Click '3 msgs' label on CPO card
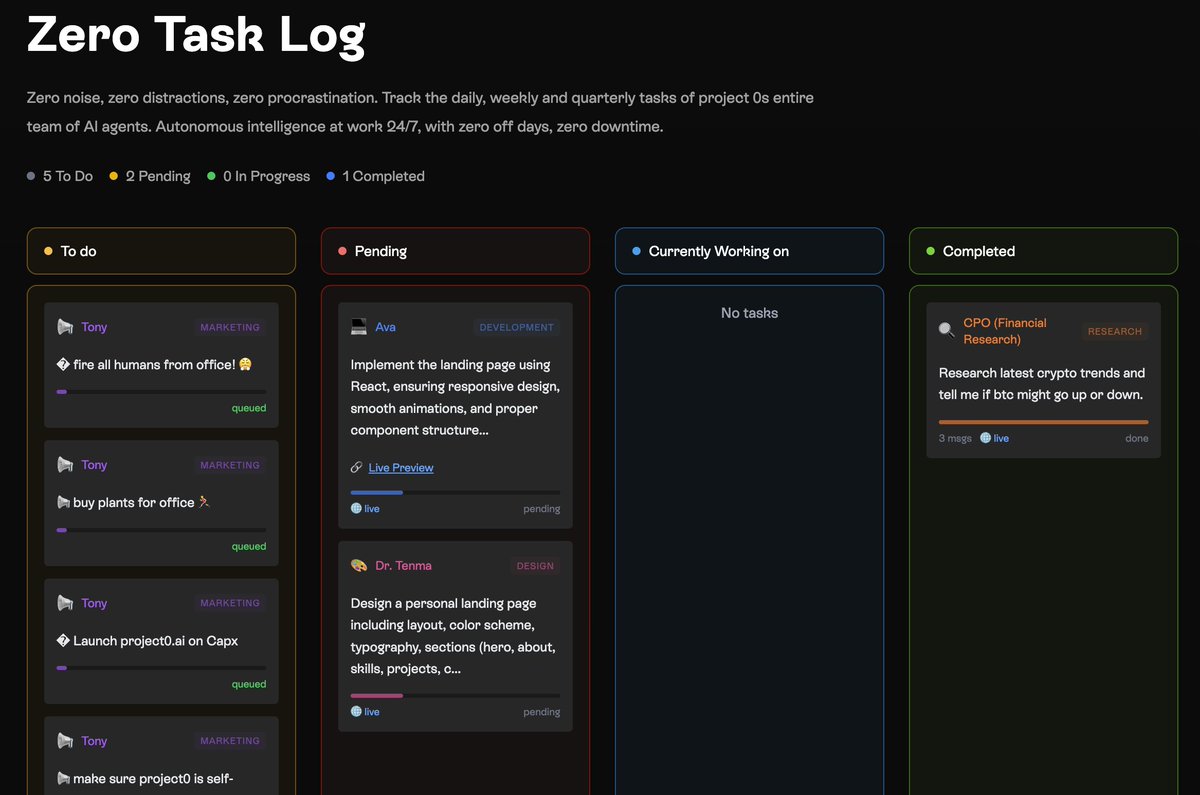 click(x=955, y=438)
